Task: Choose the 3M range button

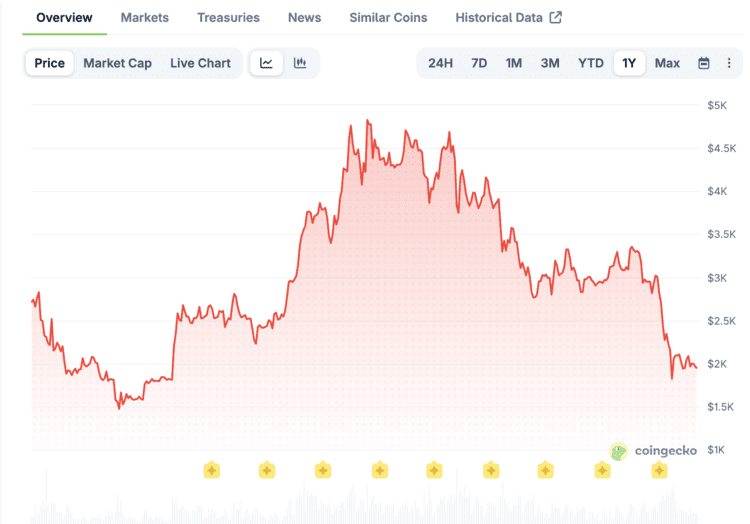Action: [550, 63]
